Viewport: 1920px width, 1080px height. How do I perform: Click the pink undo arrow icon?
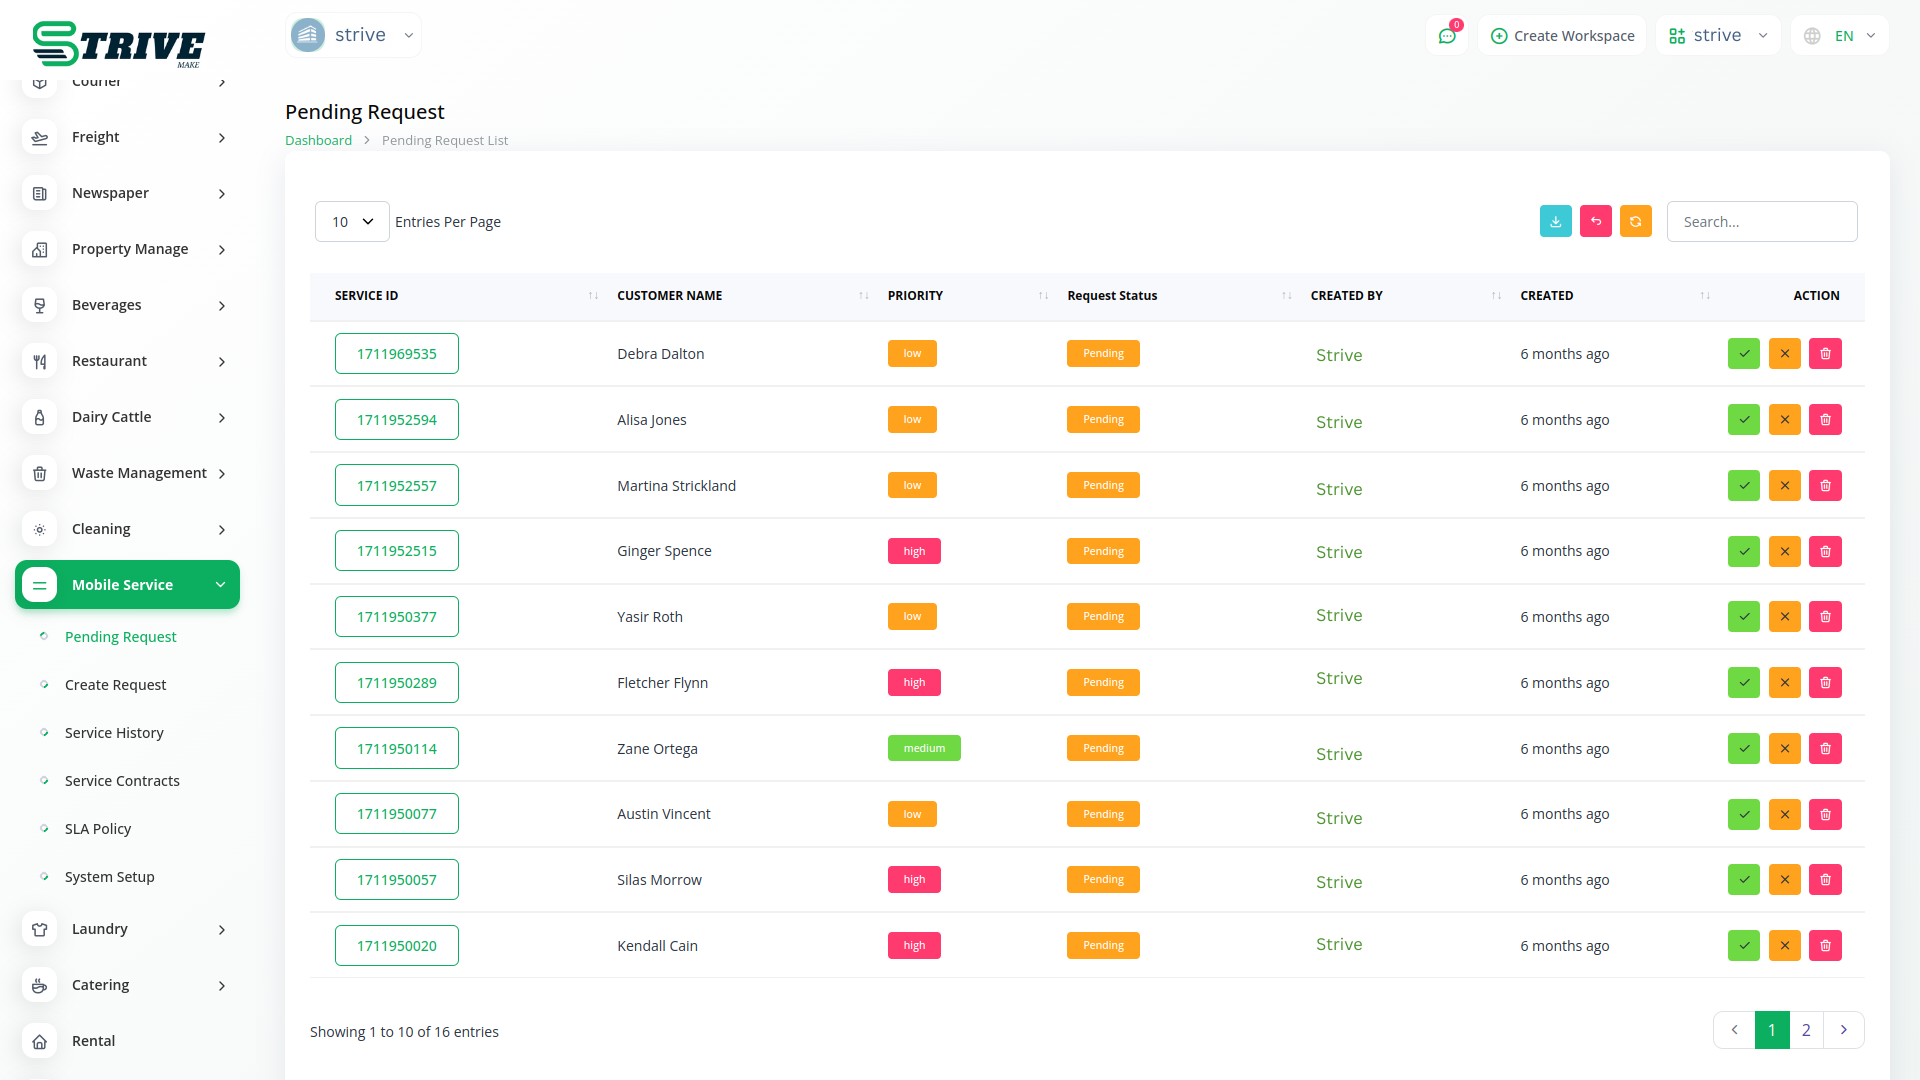[1595, 221]
